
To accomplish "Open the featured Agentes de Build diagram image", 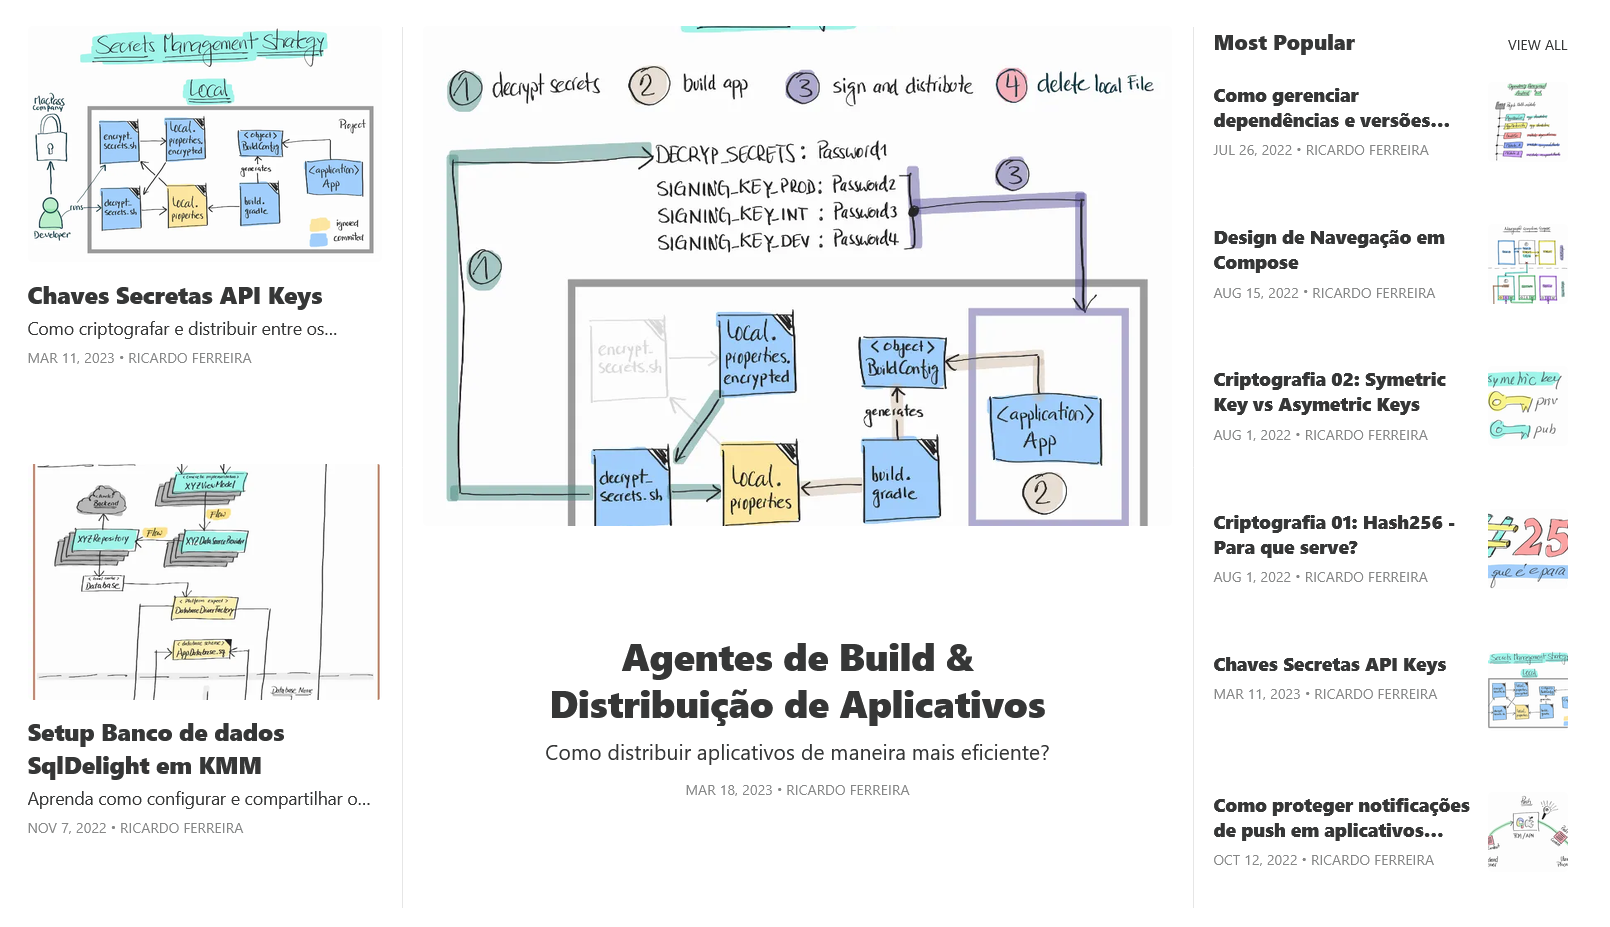I will tap(797, 276).
